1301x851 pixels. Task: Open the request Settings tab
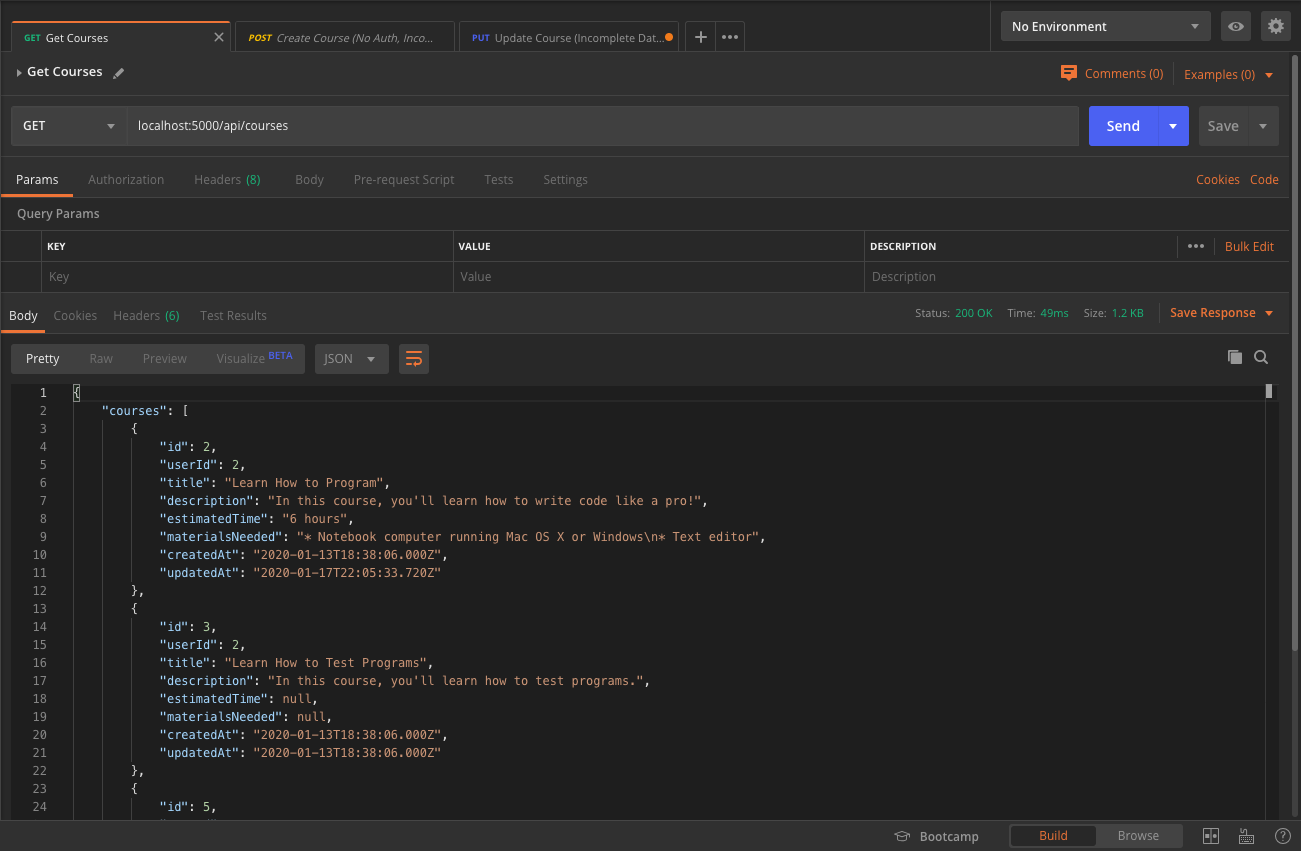565,180
